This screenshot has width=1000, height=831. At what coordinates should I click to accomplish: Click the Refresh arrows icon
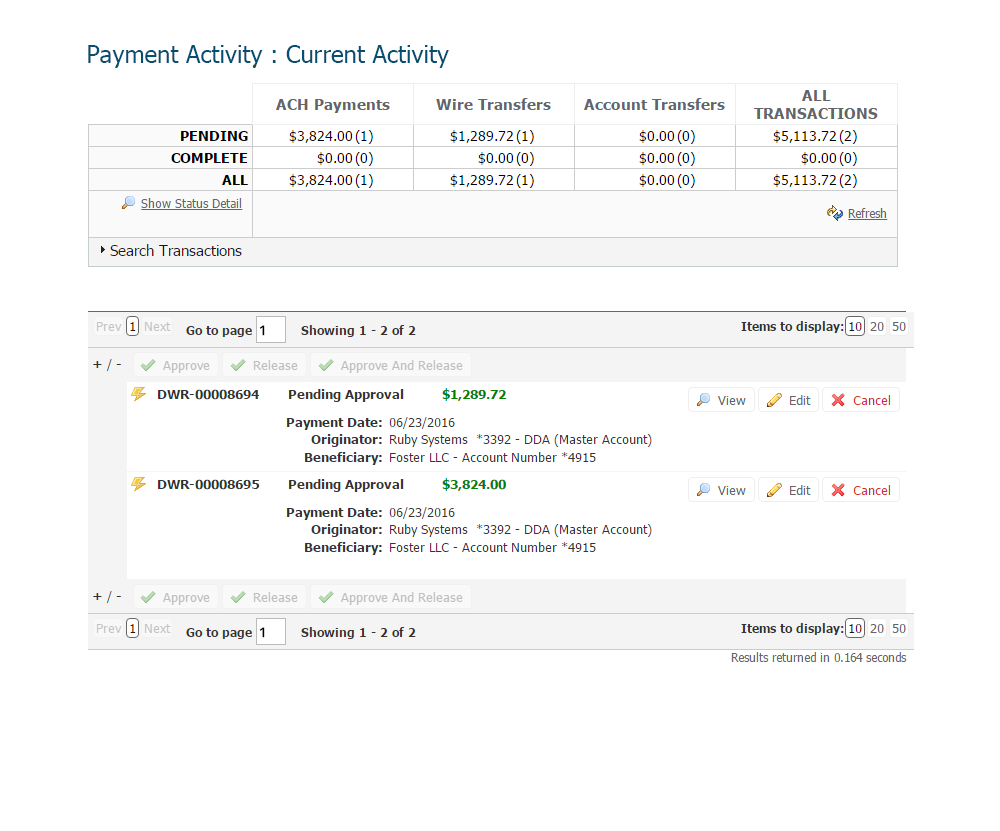[835, 213]
